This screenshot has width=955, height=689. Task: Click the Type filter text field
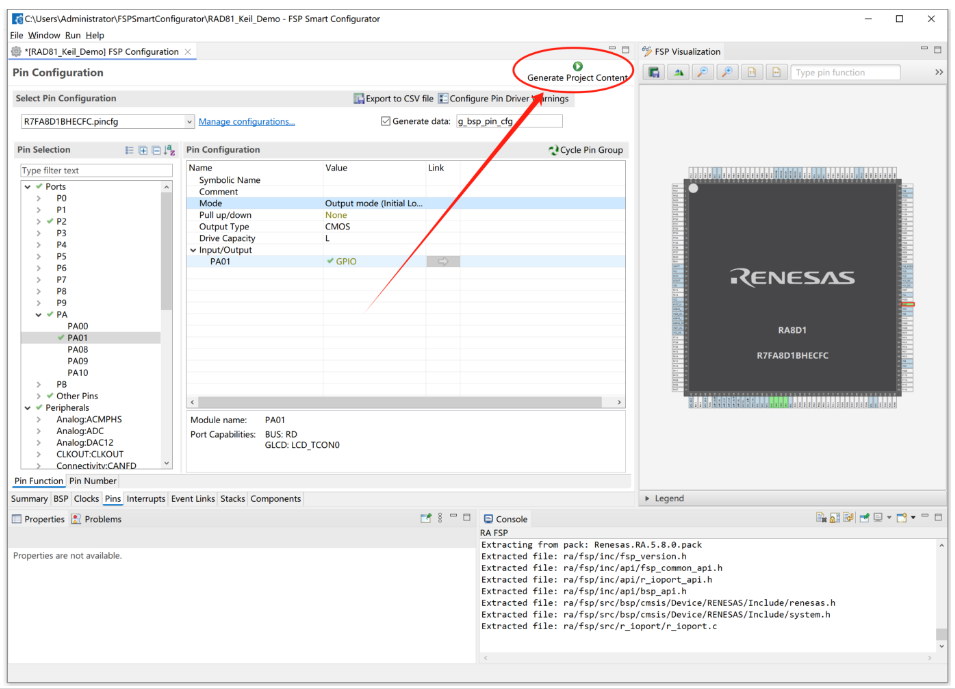pyautogui.click(x=96, y=171)
